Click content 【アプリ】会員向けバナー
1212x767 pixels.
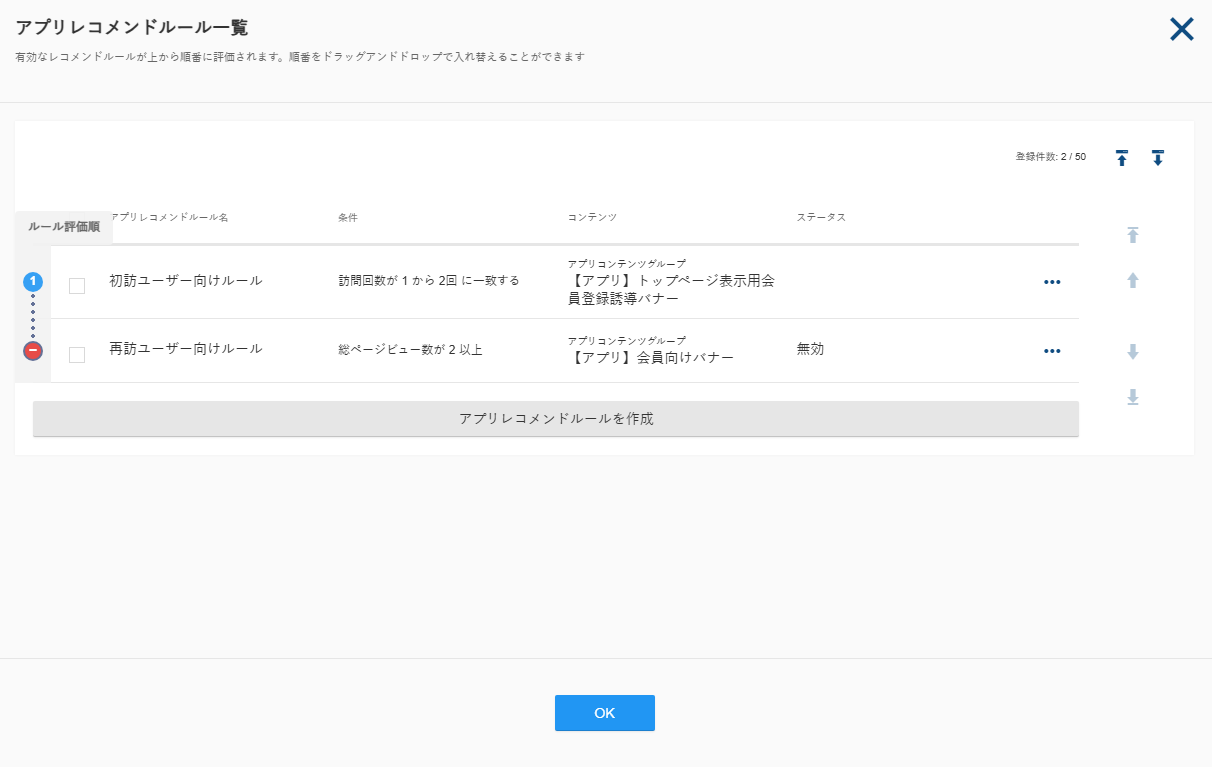651,357
